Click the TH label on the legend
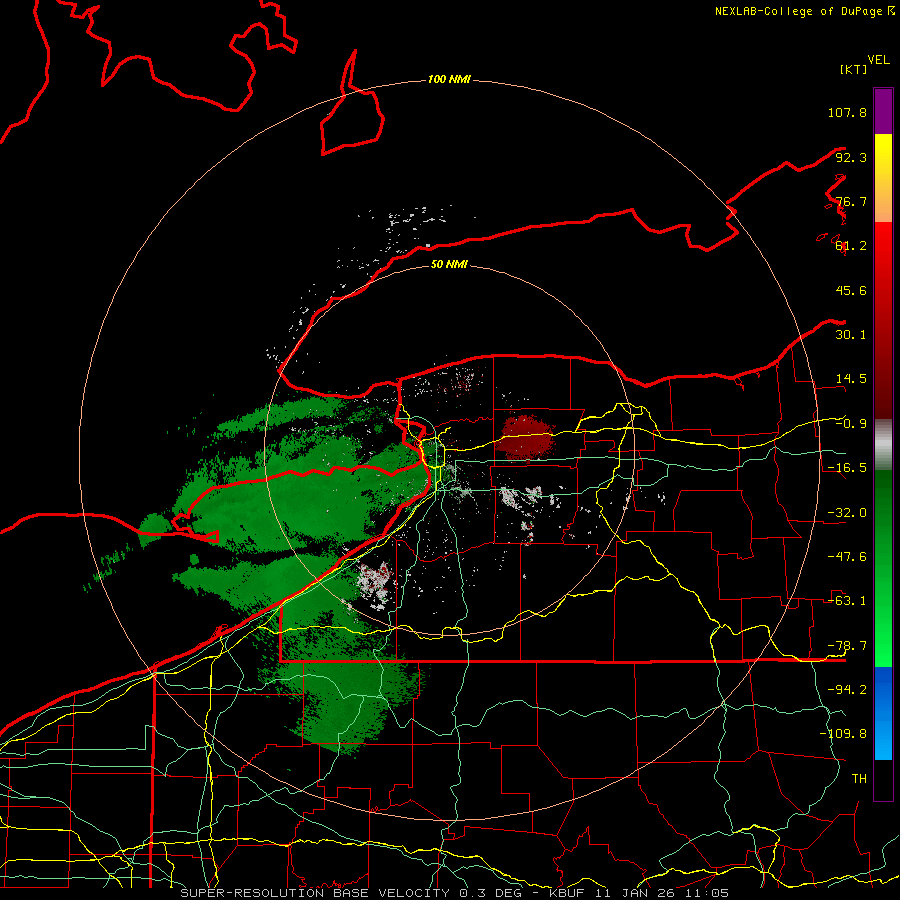Image resolution: width=900 pixels, height=900 pixels. (859, 779)
